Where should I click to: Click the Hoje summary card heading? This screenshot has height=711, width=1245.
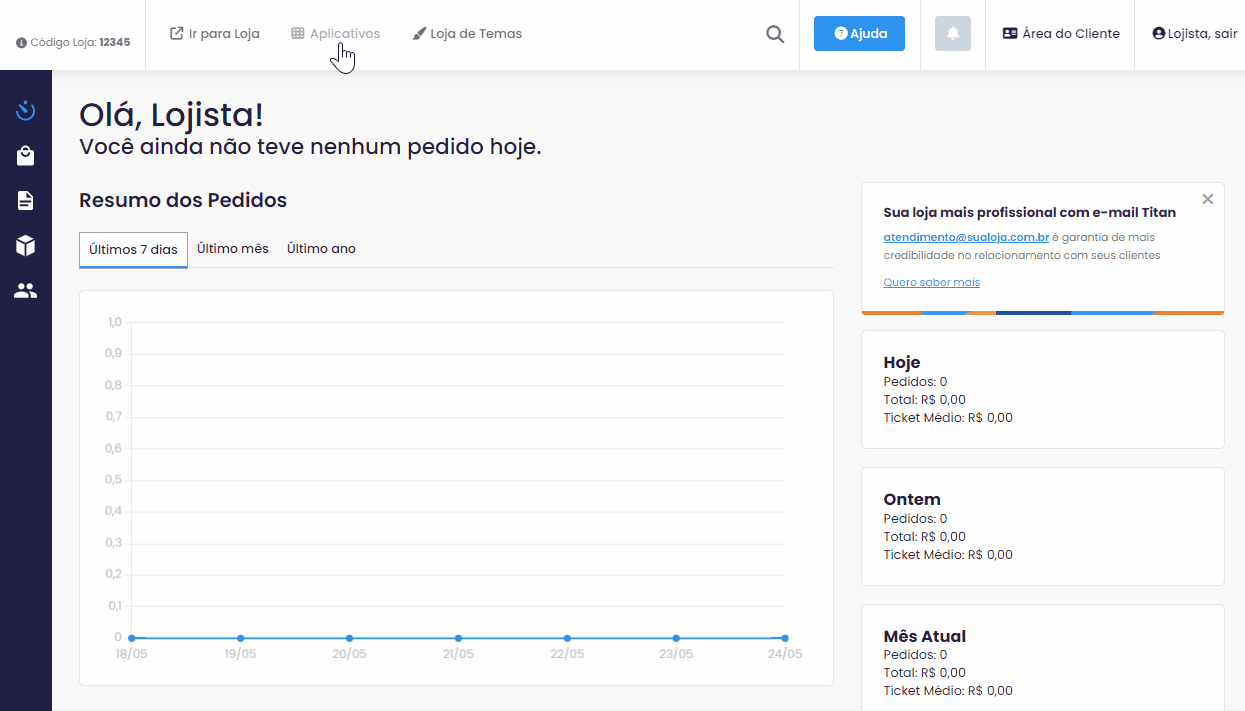[902, 362]
